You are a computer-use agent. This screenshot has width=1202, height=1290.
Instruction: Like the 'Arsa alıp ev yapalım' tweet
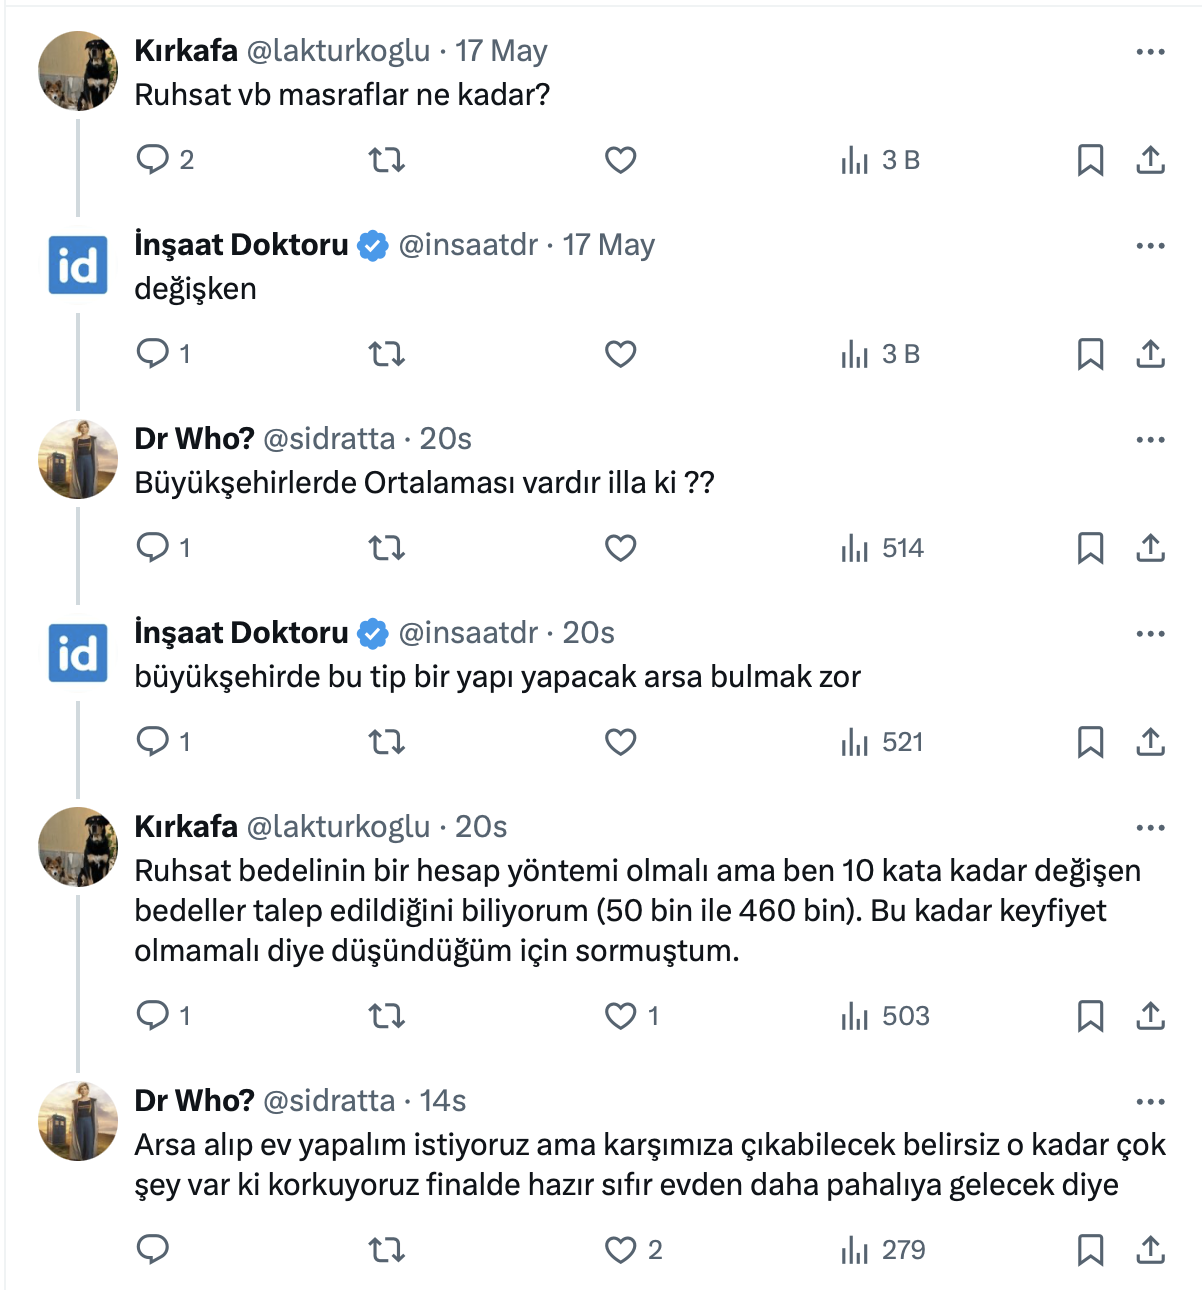click(x=620, y=1250)
